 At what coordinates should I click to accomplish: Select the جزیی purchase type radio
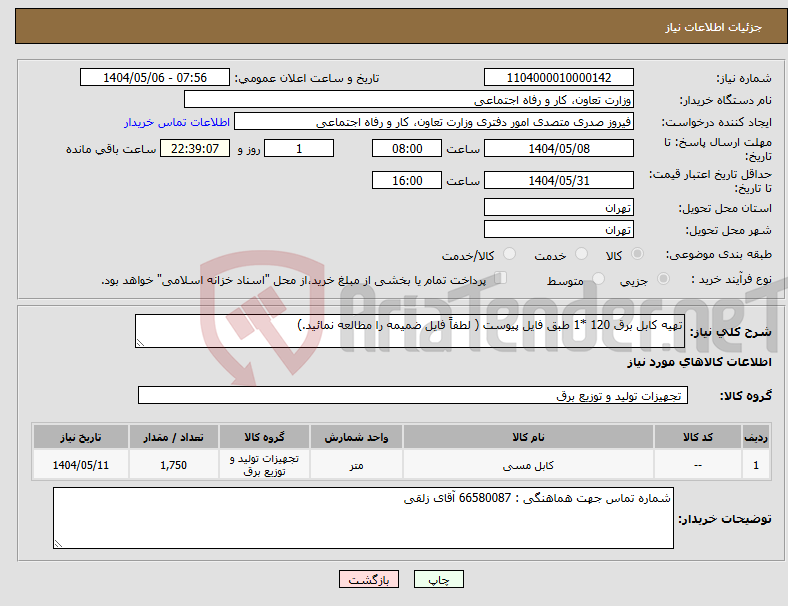pos(663,279)
